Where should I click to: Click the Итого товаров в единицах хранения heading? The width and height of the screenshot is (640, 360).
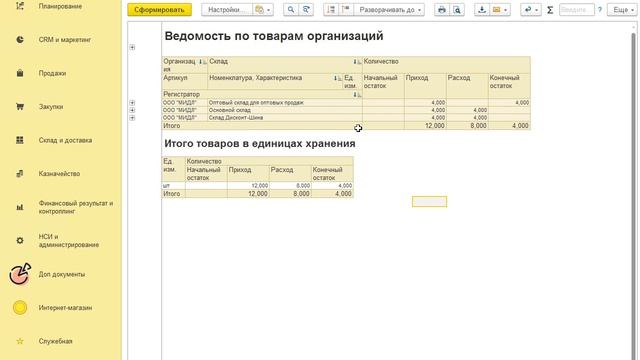coord(260,144)
